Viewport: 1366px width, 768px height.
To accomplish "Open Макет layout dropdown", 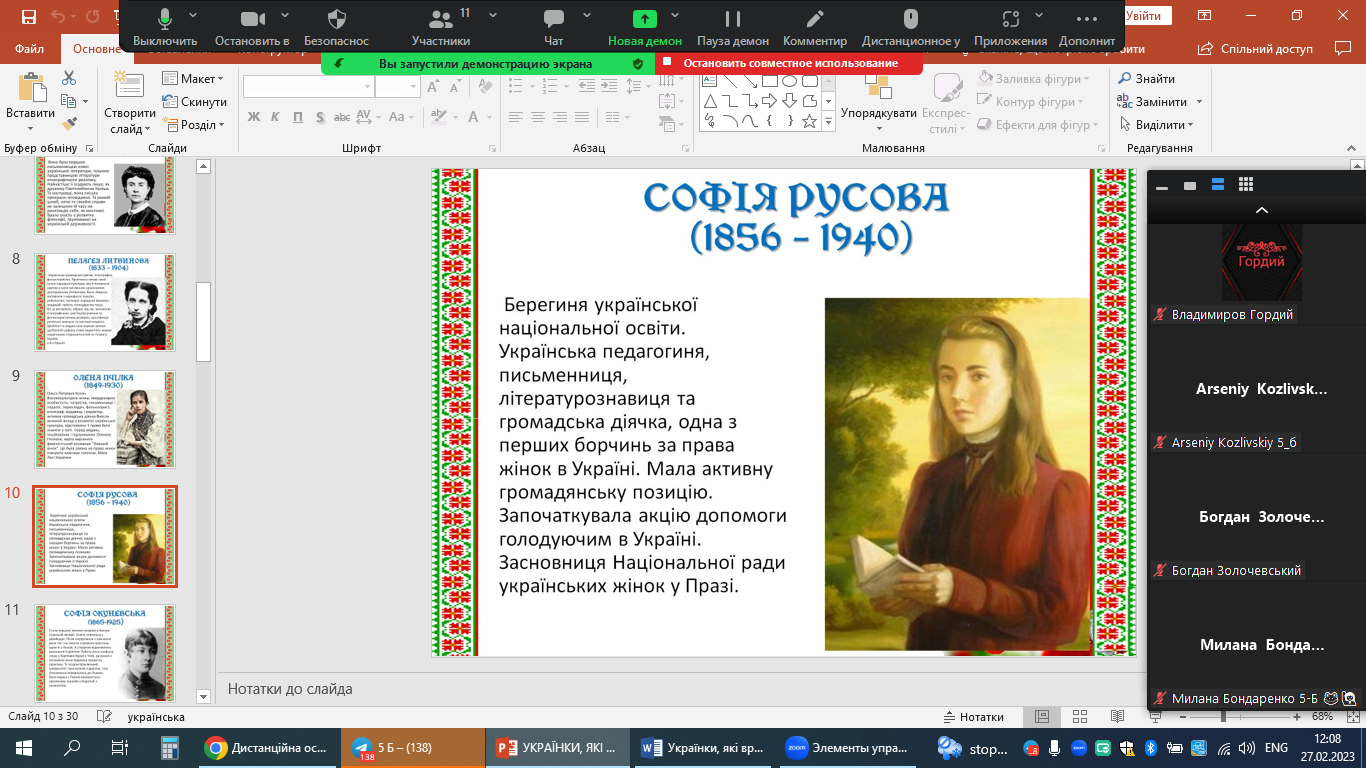I will click(194, 79).
